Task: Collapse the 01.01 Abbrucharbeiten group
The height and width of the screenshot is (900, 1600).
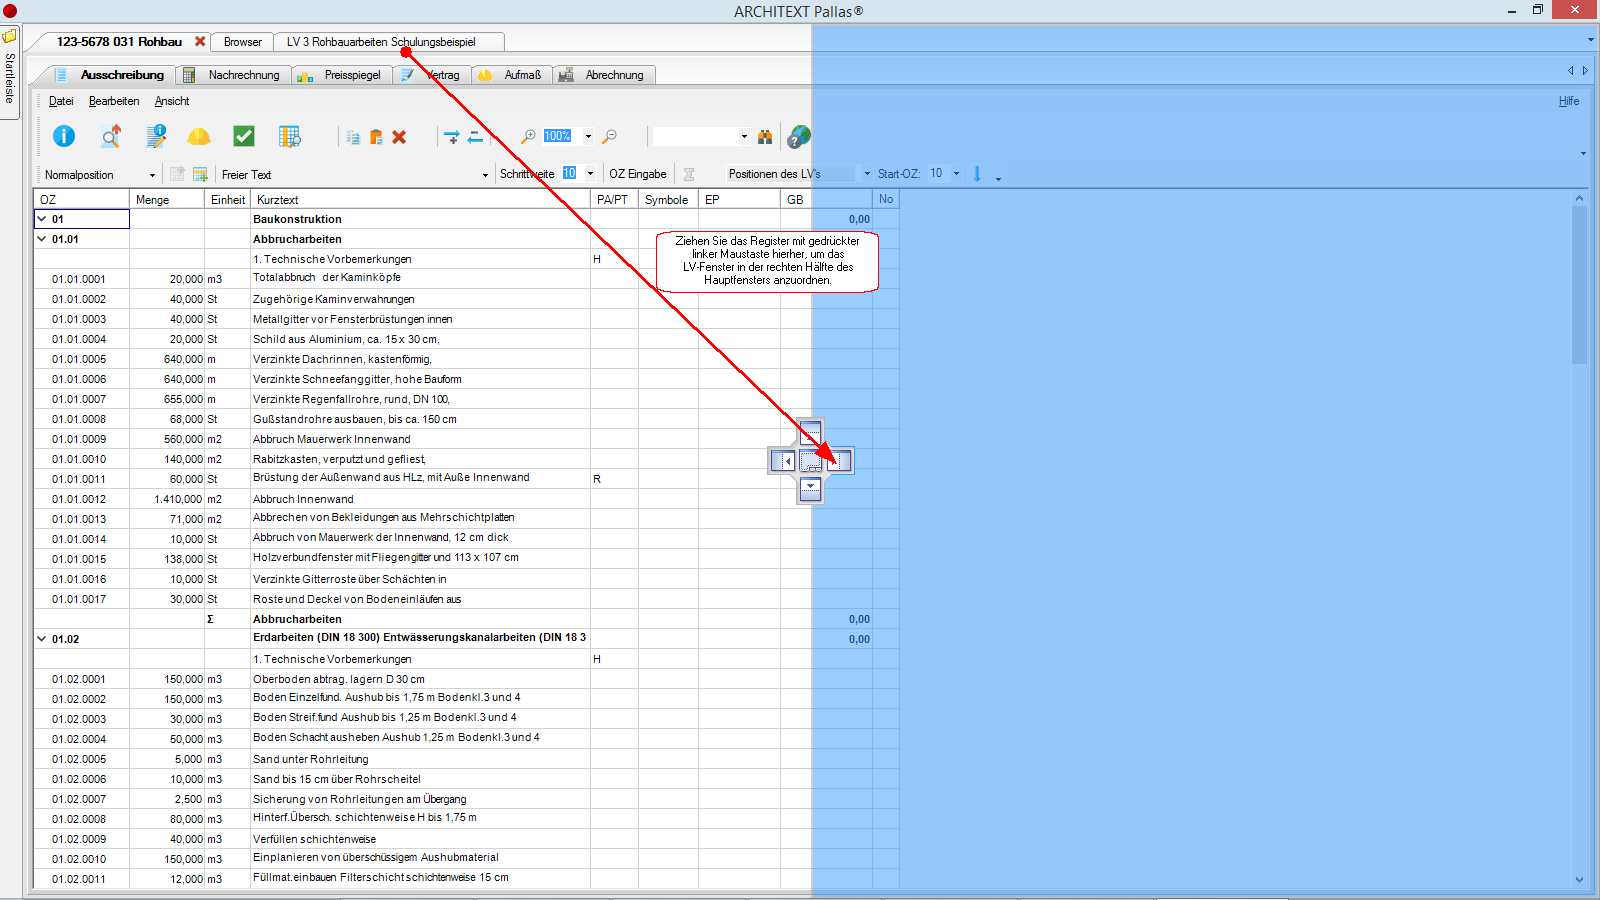Action: click(x=42, y=239)
